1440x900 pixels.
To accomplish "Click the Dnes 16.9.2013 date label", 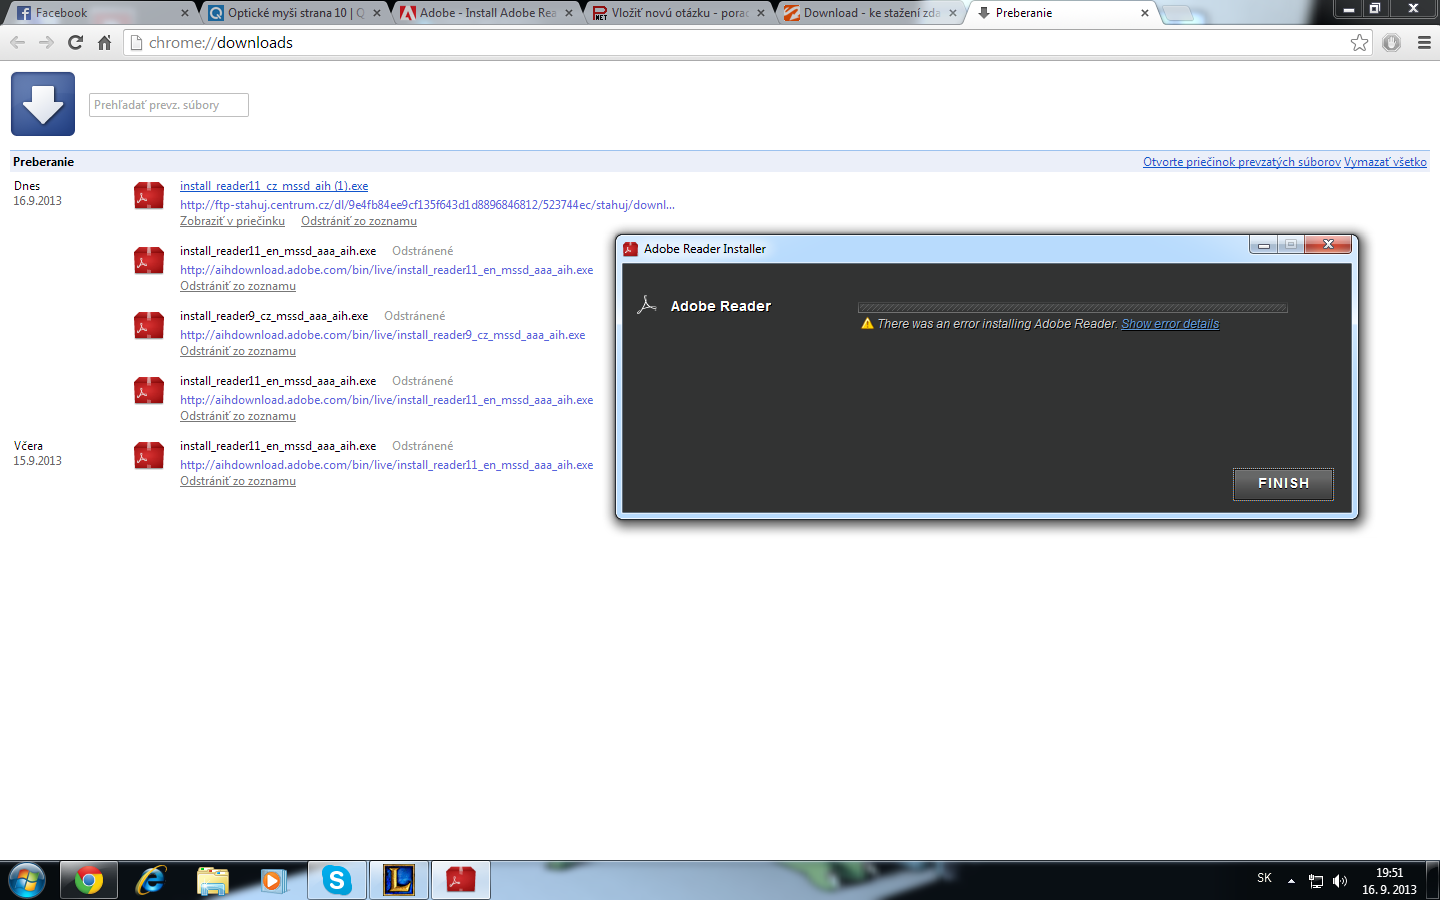I will pos(37,193).
